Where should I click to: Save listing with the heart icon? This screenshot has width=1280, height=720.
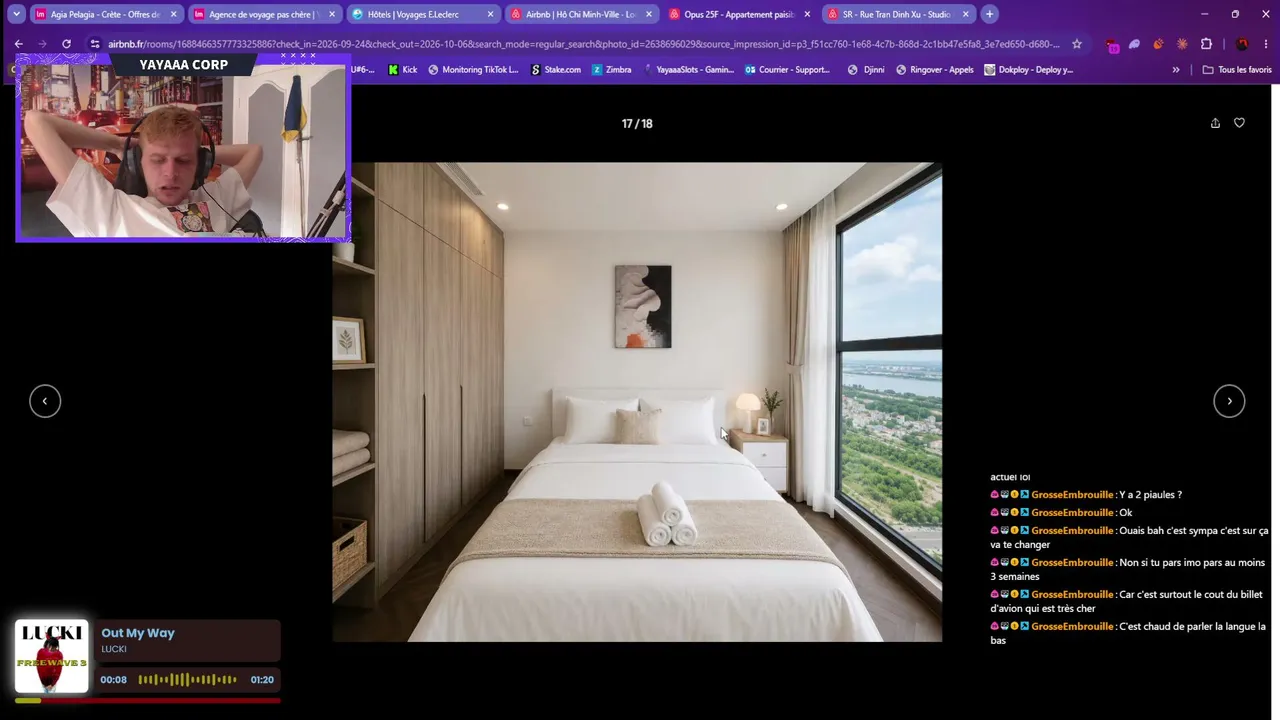[x=1239, y=123]
